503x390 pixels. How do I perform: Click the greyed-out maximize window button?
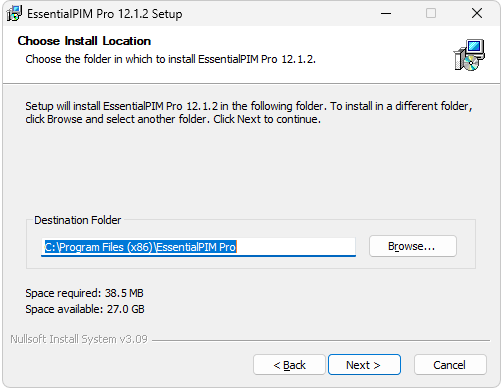pyautogui.click(x=431, y=13)
